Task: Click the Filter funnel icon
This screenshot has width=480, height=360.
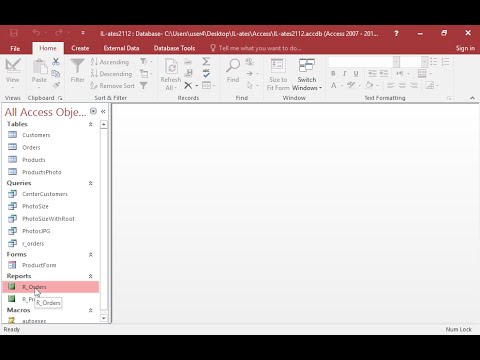Action: 77,66
